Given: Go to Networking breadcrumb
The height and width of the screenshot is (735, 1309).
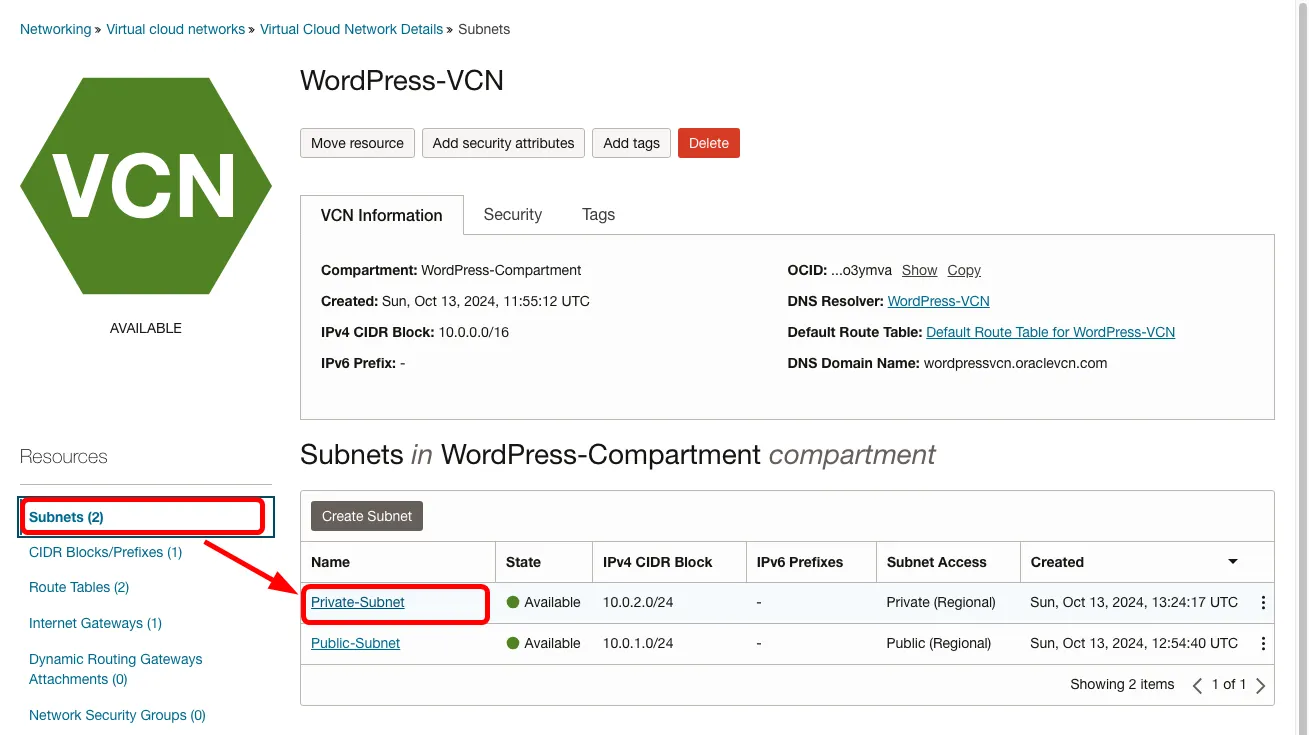Looking at the screenshot, I should click(x=55, y=29).
